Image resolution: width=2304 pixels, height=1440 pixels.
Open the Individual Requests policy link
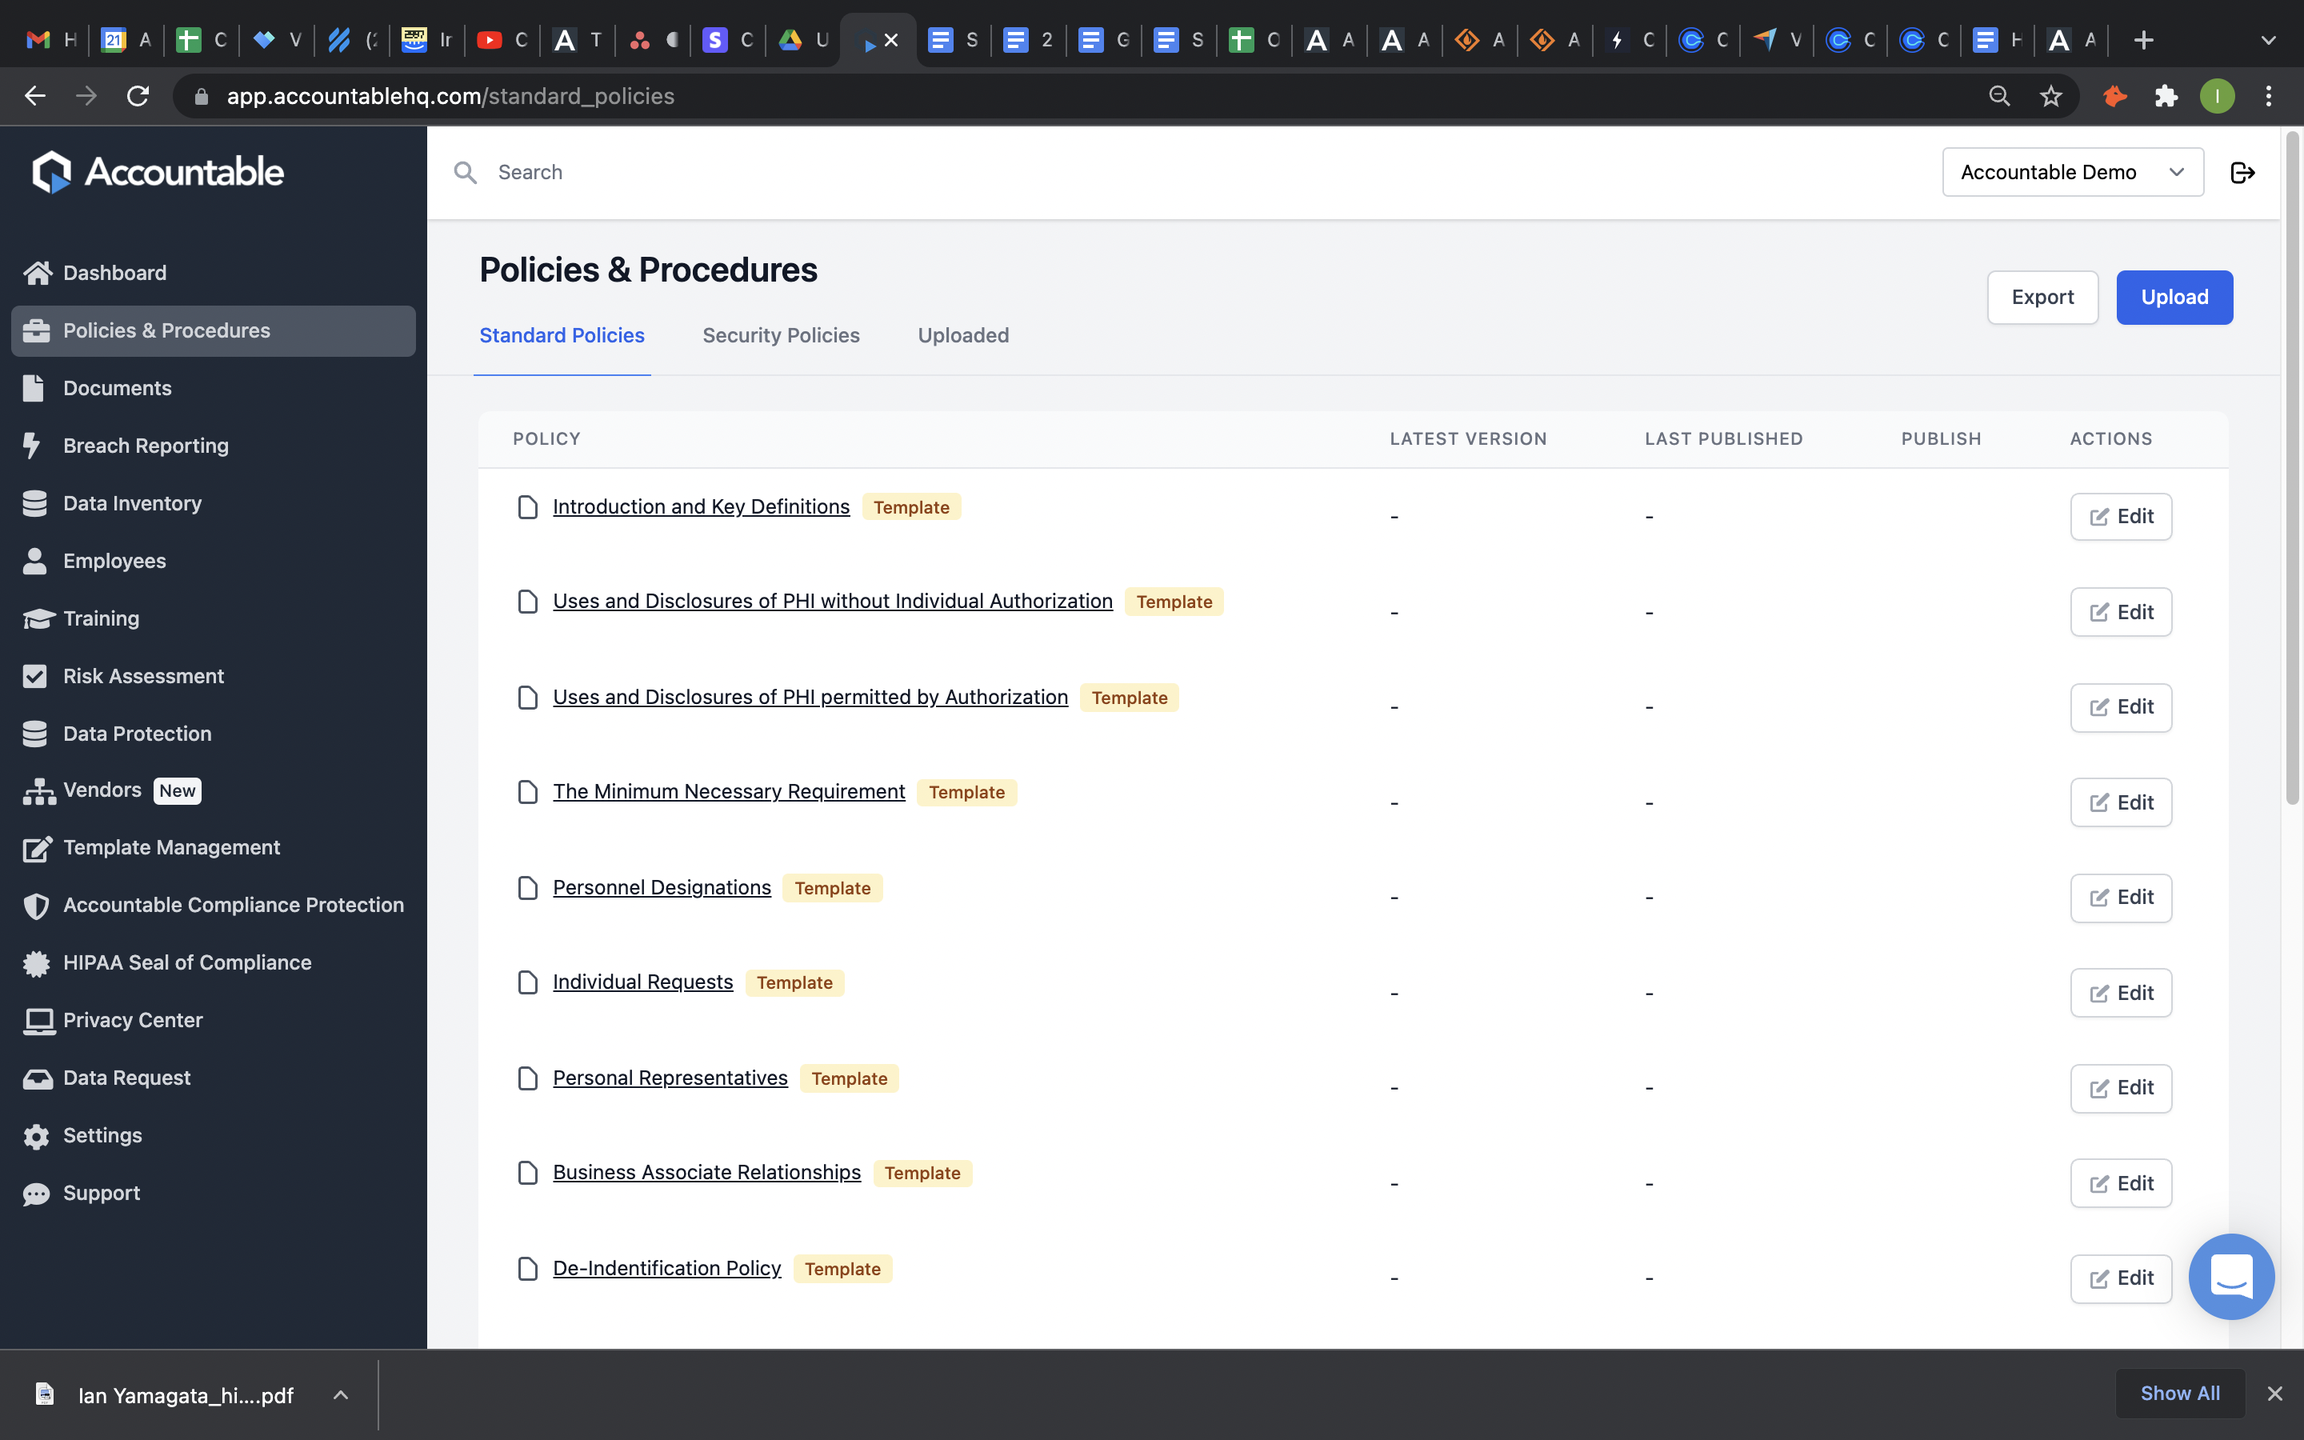click(643, 983)
